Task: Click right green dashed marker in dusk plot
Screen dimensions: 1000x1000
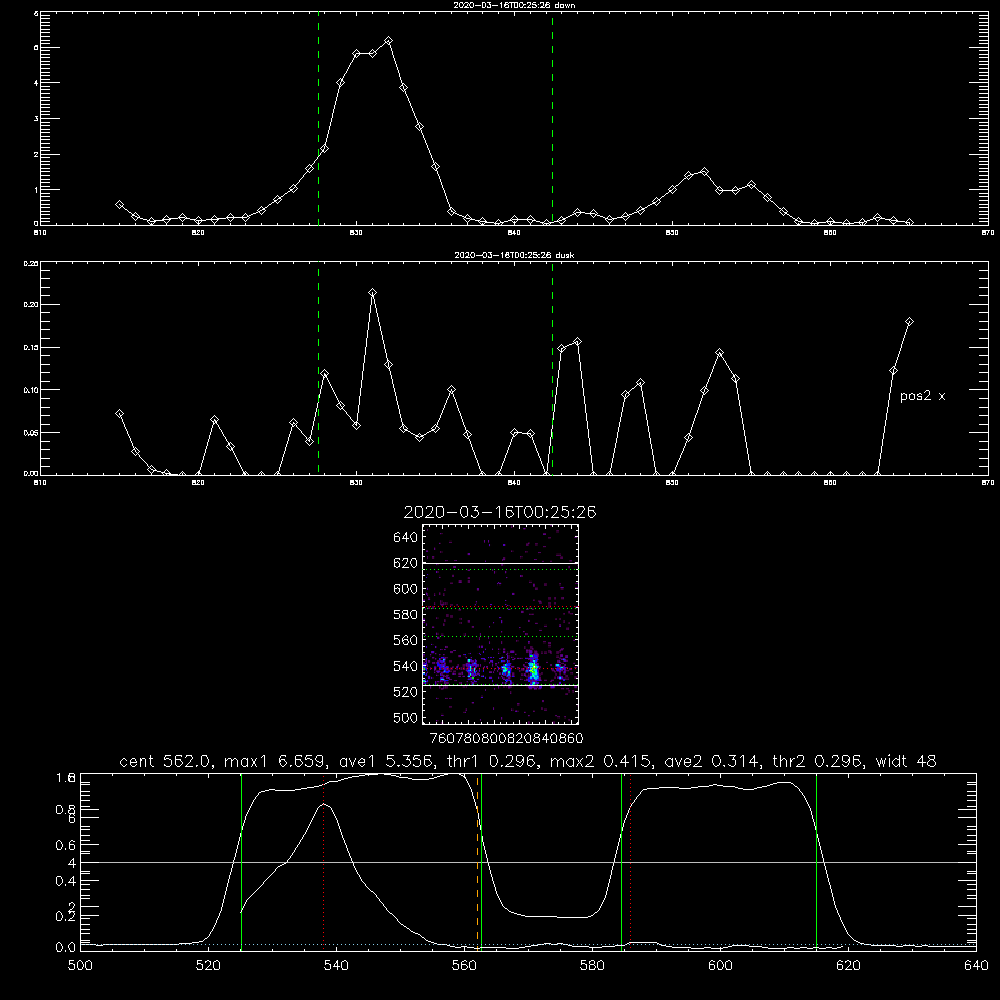Action: pos(552,369)
